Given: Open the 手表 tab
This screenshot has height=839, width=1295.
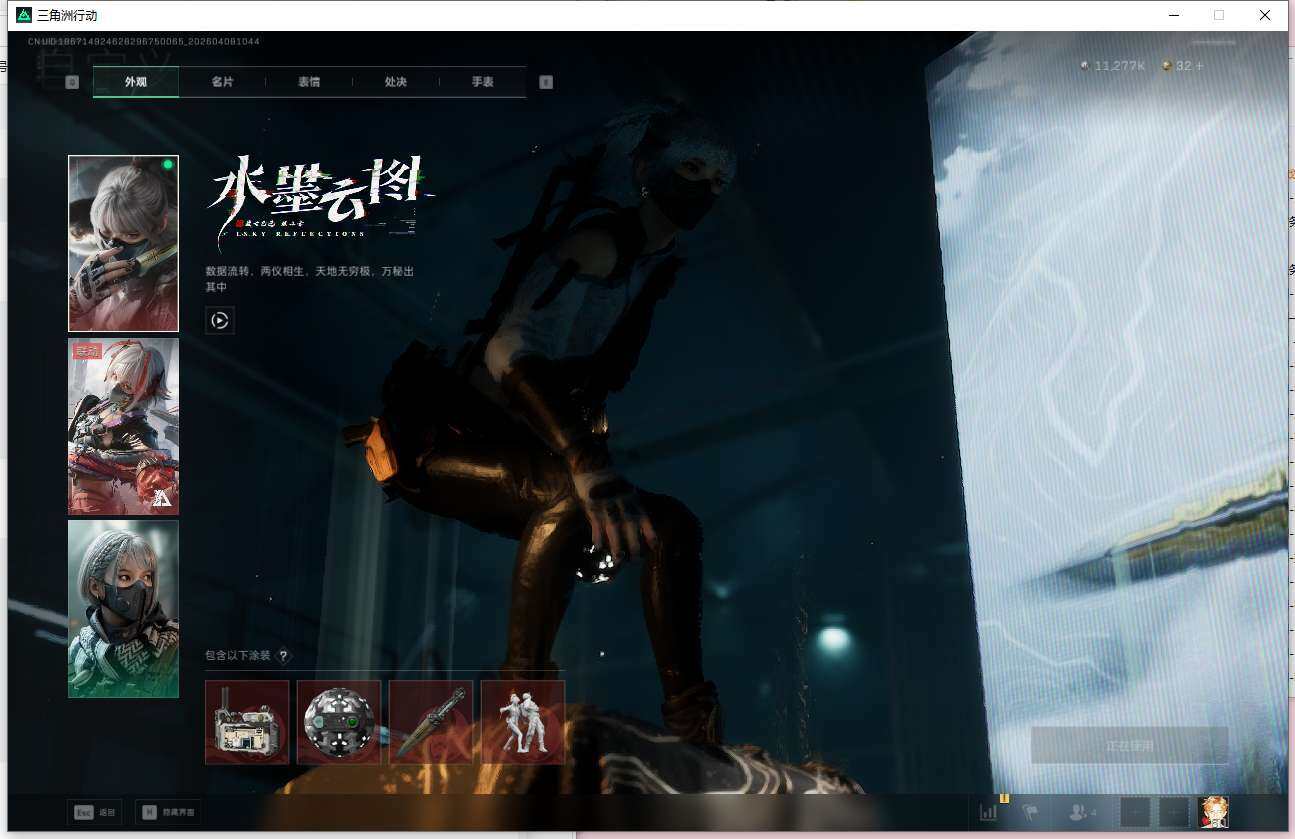Looking at the screenshot, I should click(x=483, y=82).
